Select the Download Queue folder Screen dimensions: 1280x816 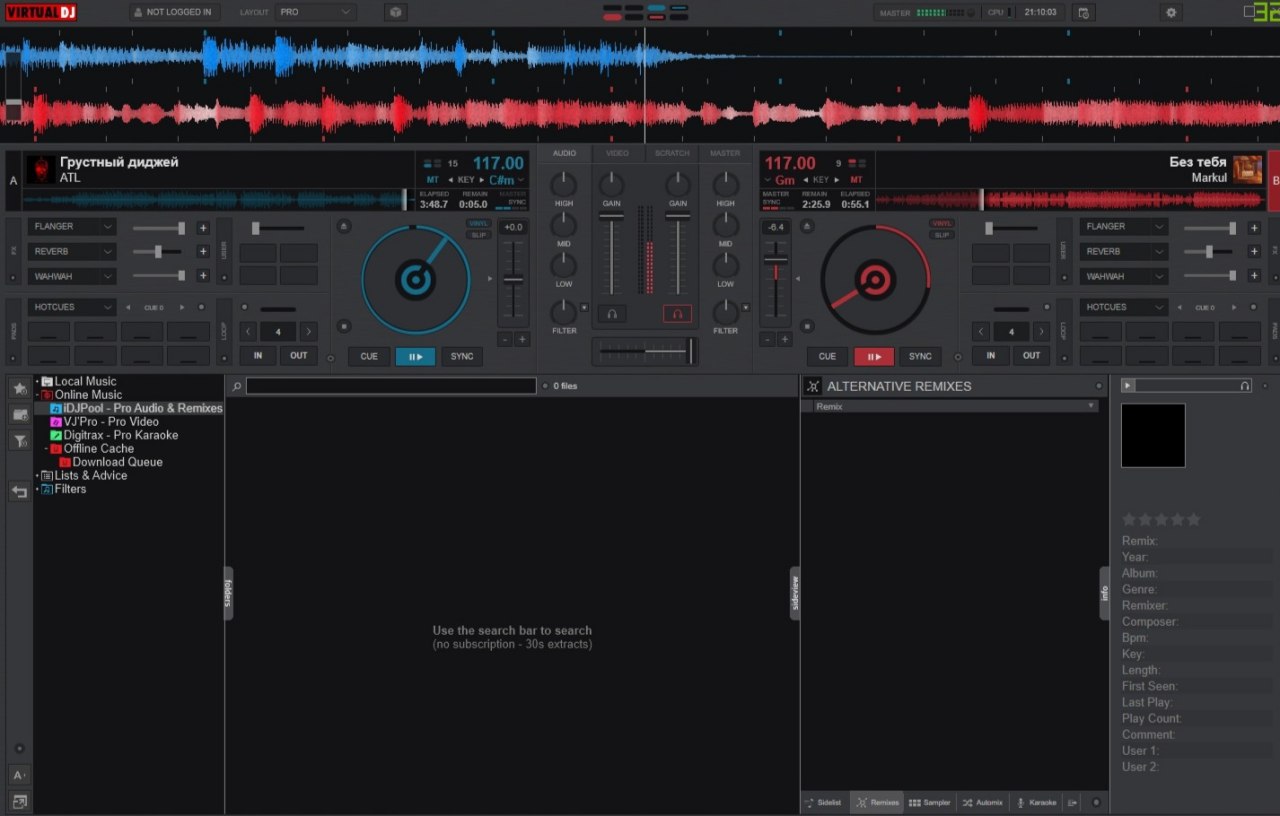(111, 462)
